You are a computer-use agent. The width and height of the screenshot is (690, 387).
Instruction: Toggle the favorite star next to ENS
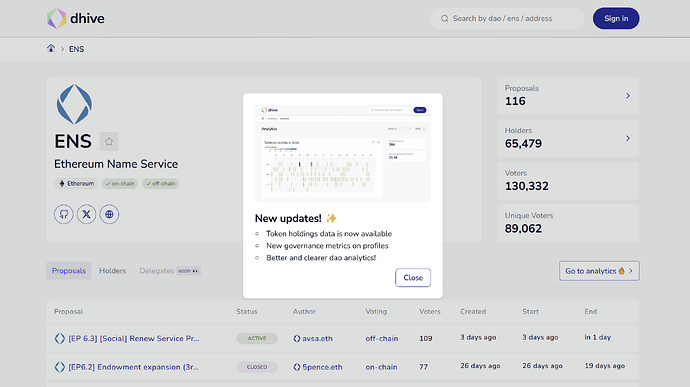coord(109,141)
